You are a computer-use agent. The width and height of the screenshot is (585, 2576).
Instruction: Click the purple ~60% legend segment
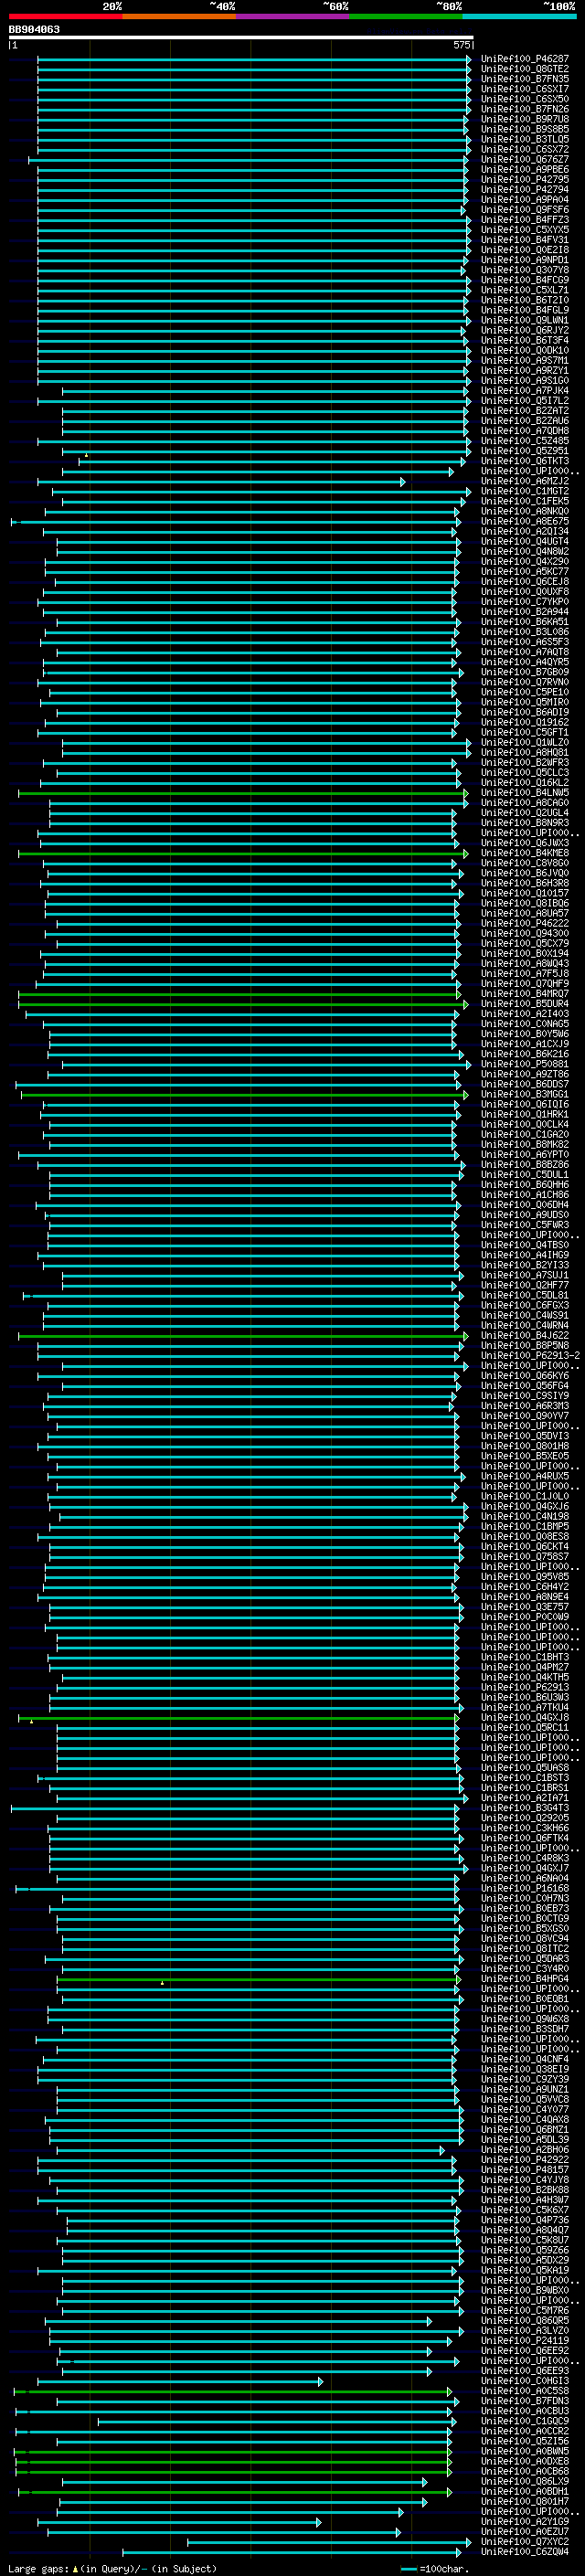293,17
